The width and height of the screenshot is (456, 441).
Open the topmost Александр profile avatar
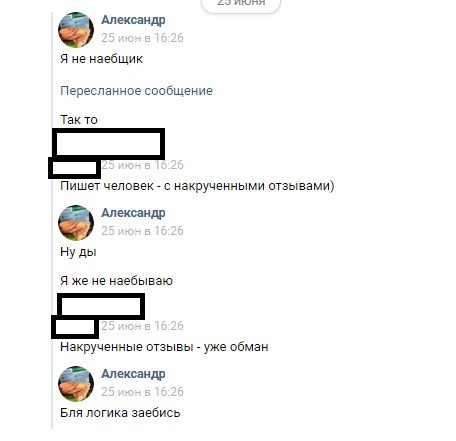coord(76,30)
